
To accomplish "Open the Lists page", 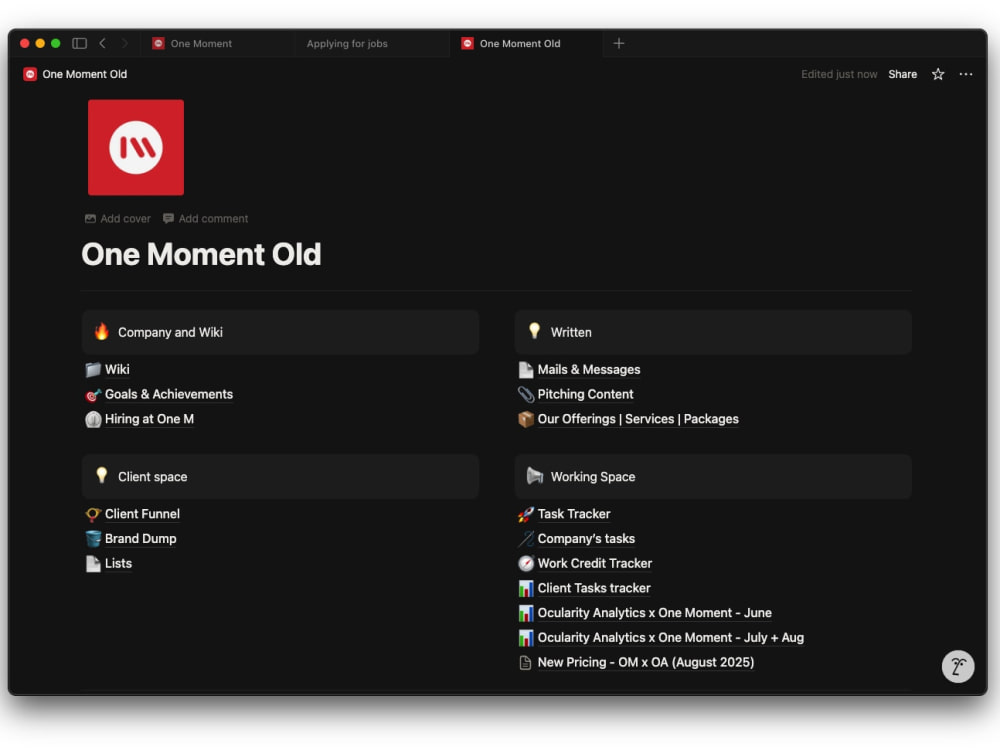I will (118, 563).
